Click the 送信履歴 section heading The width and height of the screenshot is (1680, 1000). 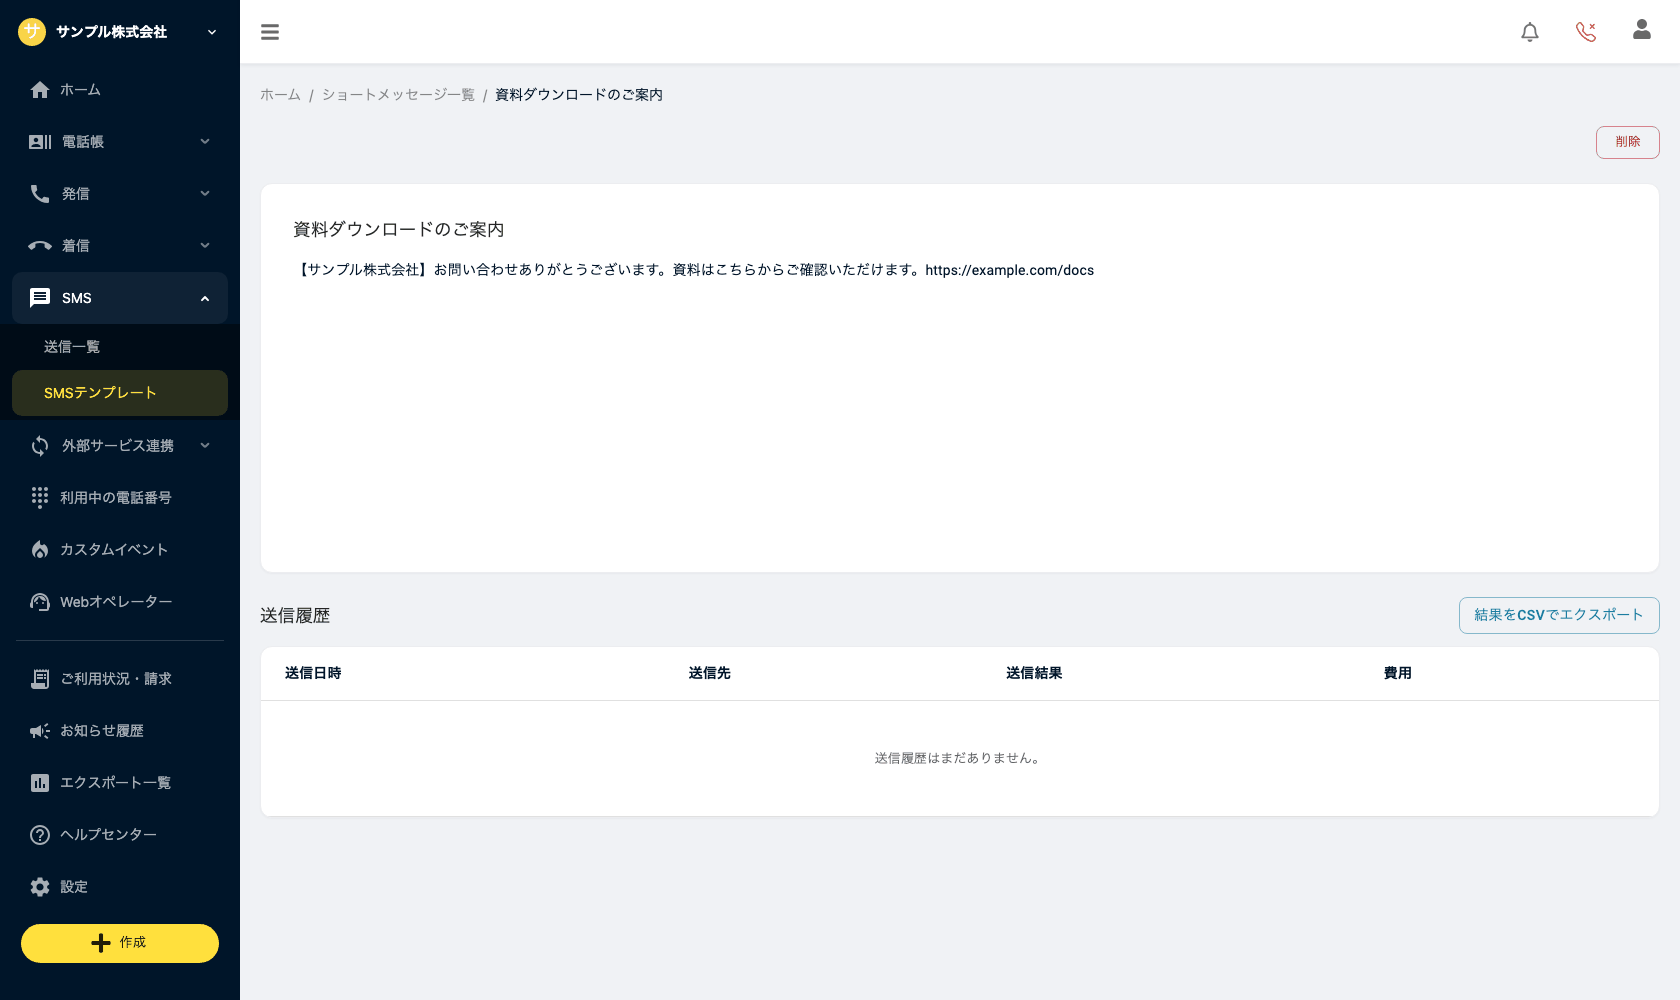[295, 616]
